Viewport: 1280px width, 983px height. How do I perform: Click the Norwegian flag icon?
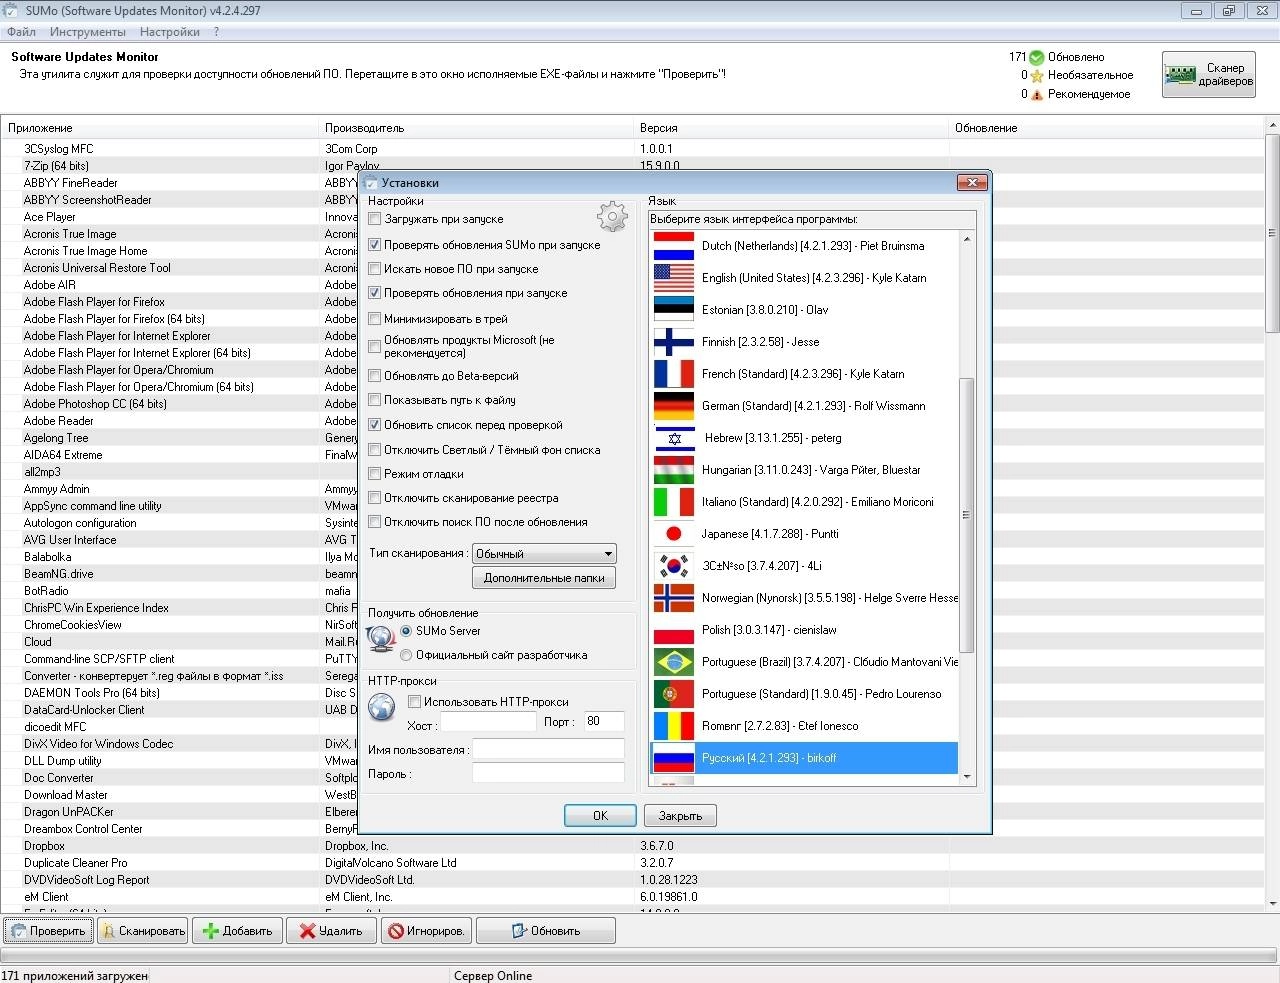click(673, 598)
